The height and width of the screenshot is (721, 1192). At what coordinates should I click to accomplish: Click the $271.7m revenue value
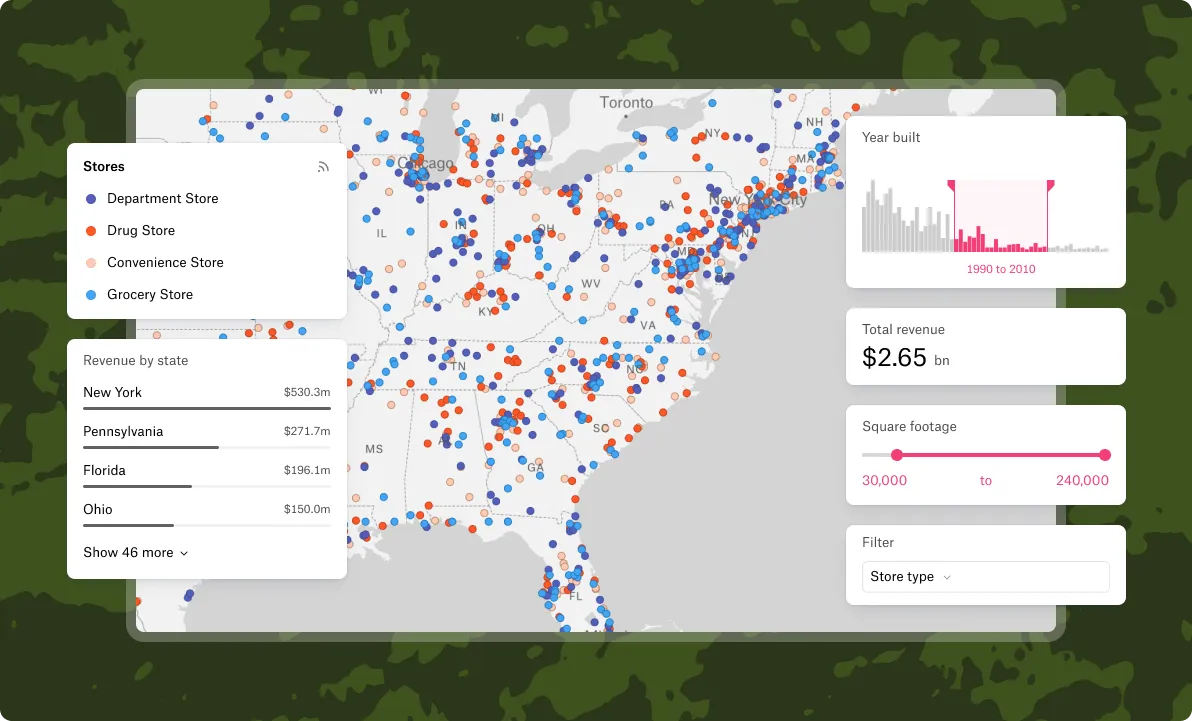pos(307,431)
